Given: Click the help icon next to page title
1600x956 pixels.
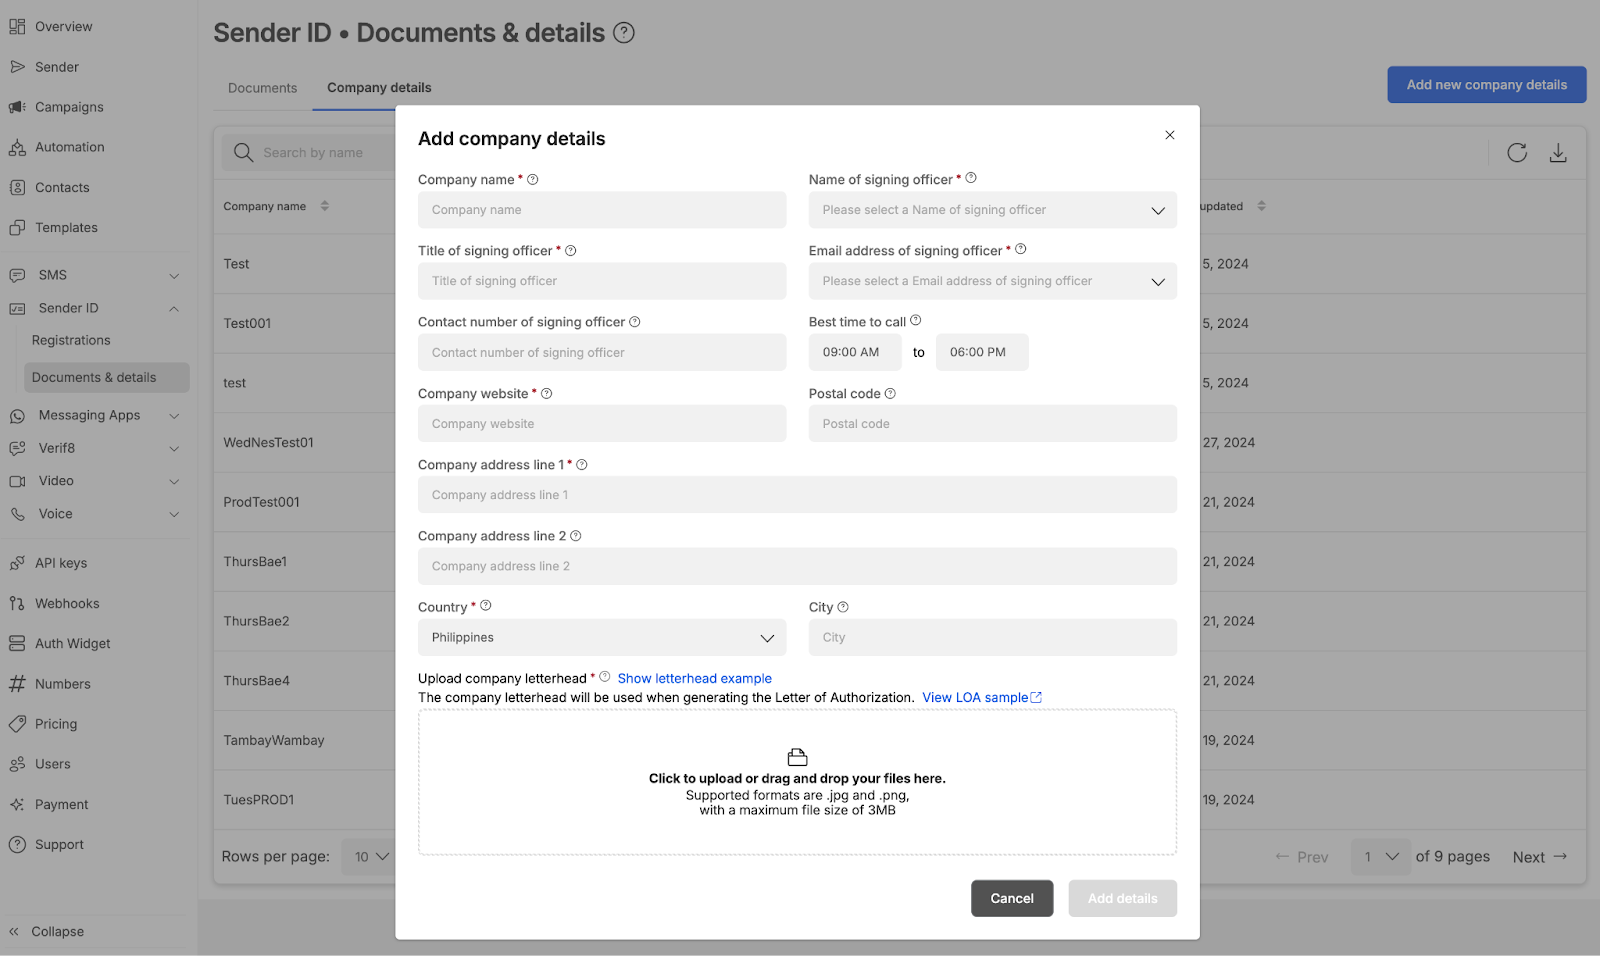Looking at the screenshot, I should point(624,33).
